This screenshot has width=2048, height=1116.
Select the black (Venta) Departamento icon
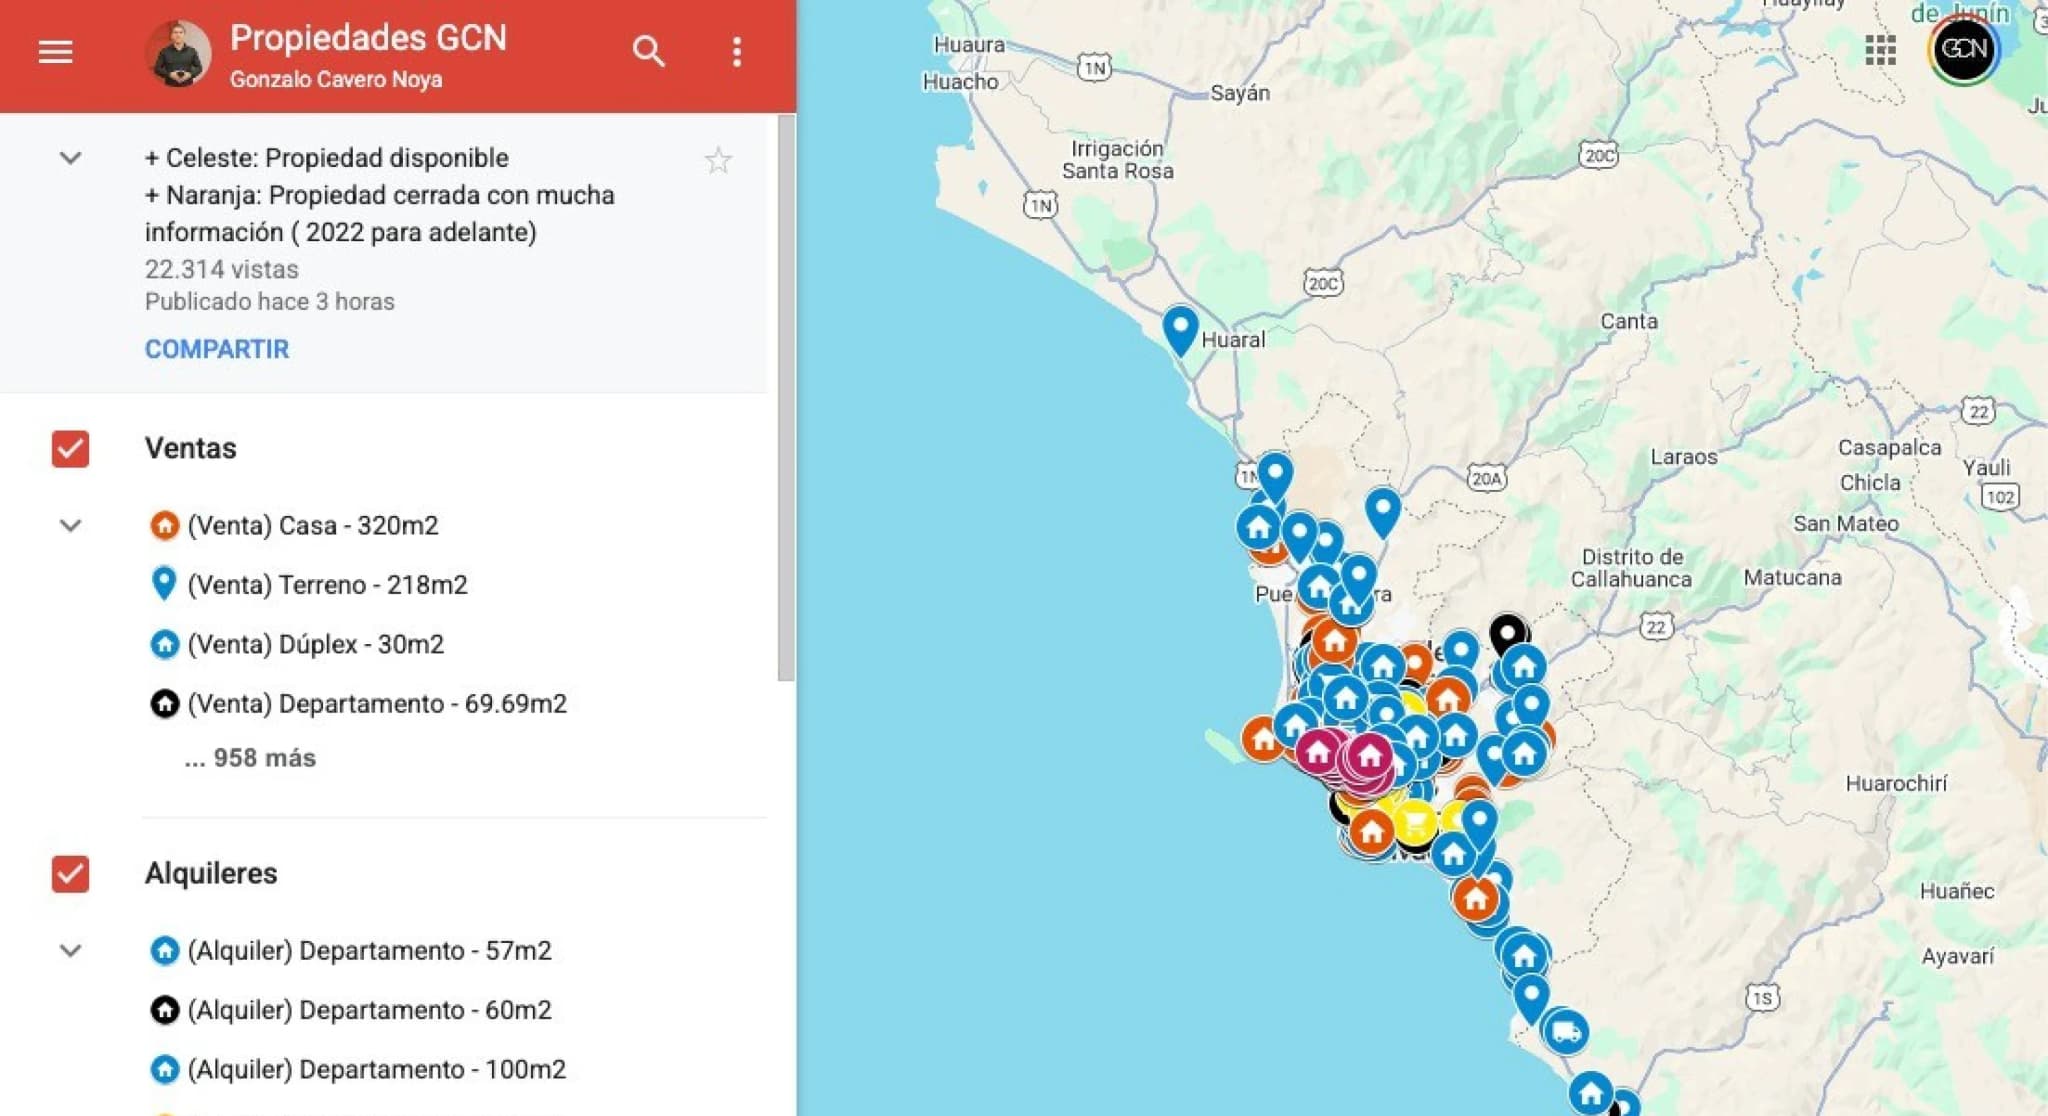pos(165,703)
